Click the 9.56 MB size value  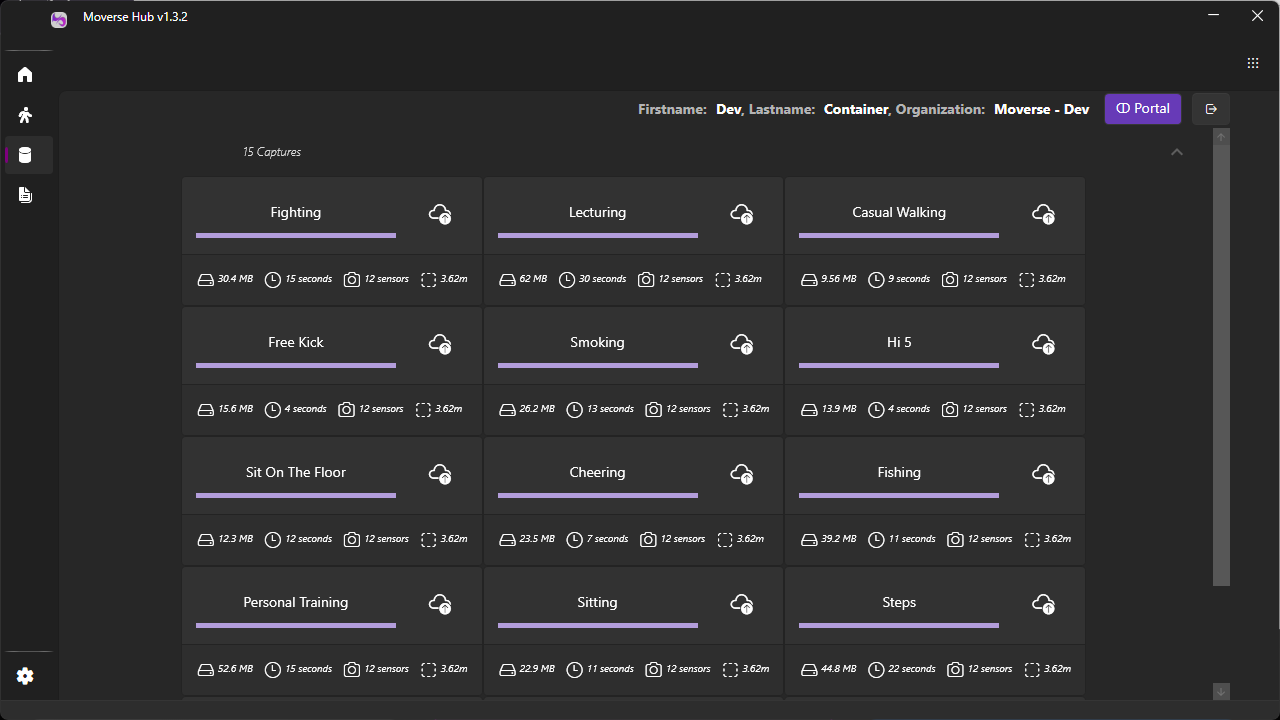839,279
